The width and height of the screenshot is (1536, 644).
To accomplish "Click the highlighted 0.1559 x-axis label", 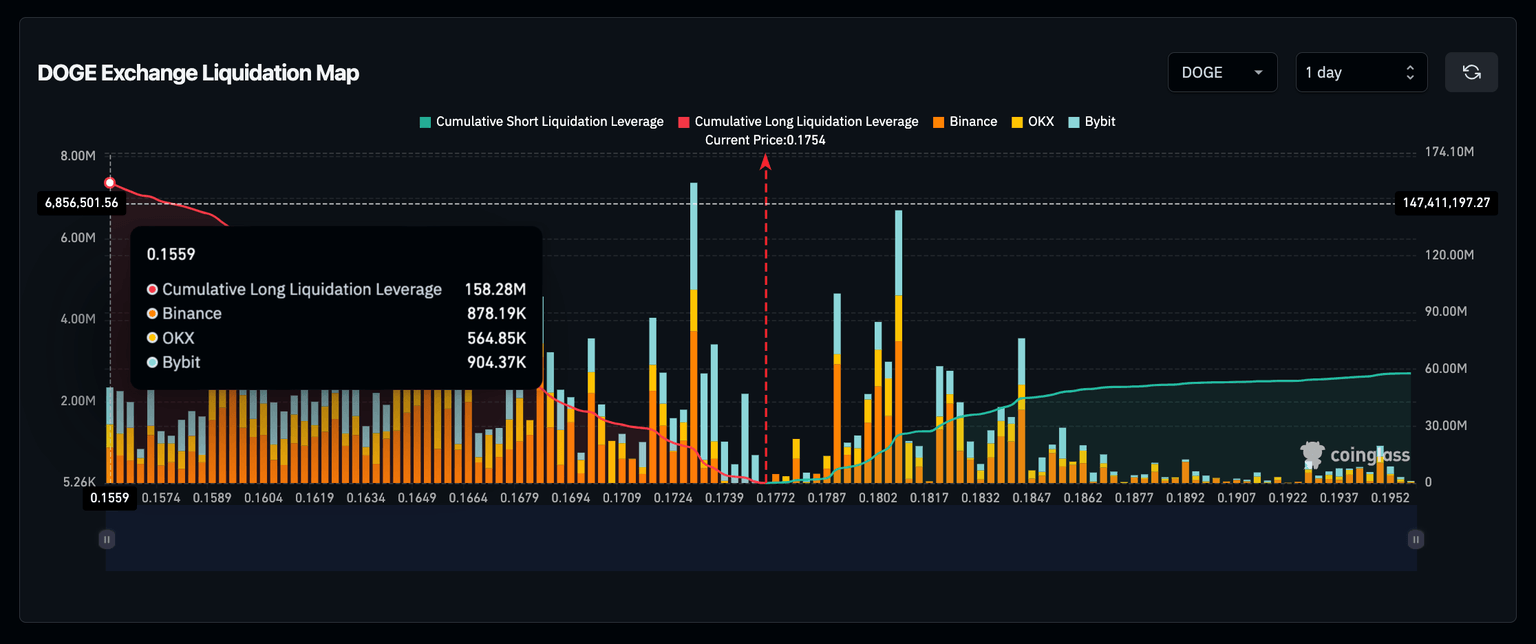I will click(x=110, y=498).
